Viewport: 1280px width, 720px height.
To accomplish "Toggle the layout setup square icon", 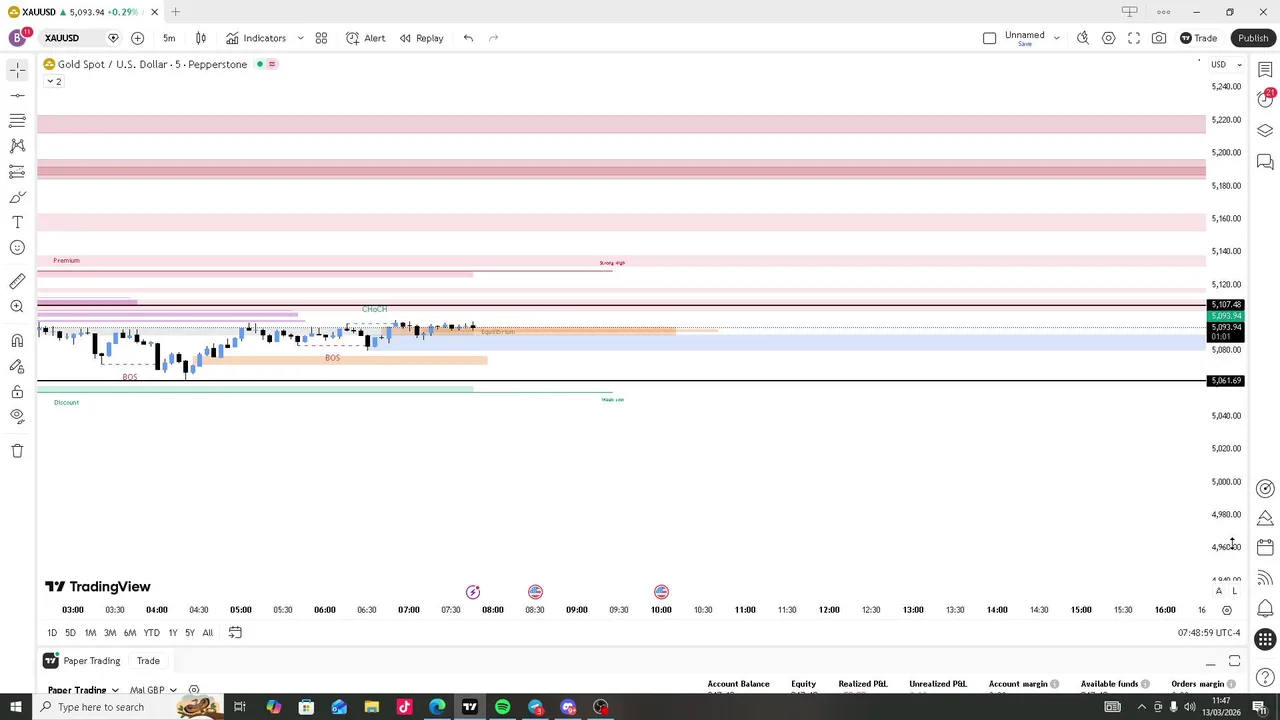I will [989, 38].
